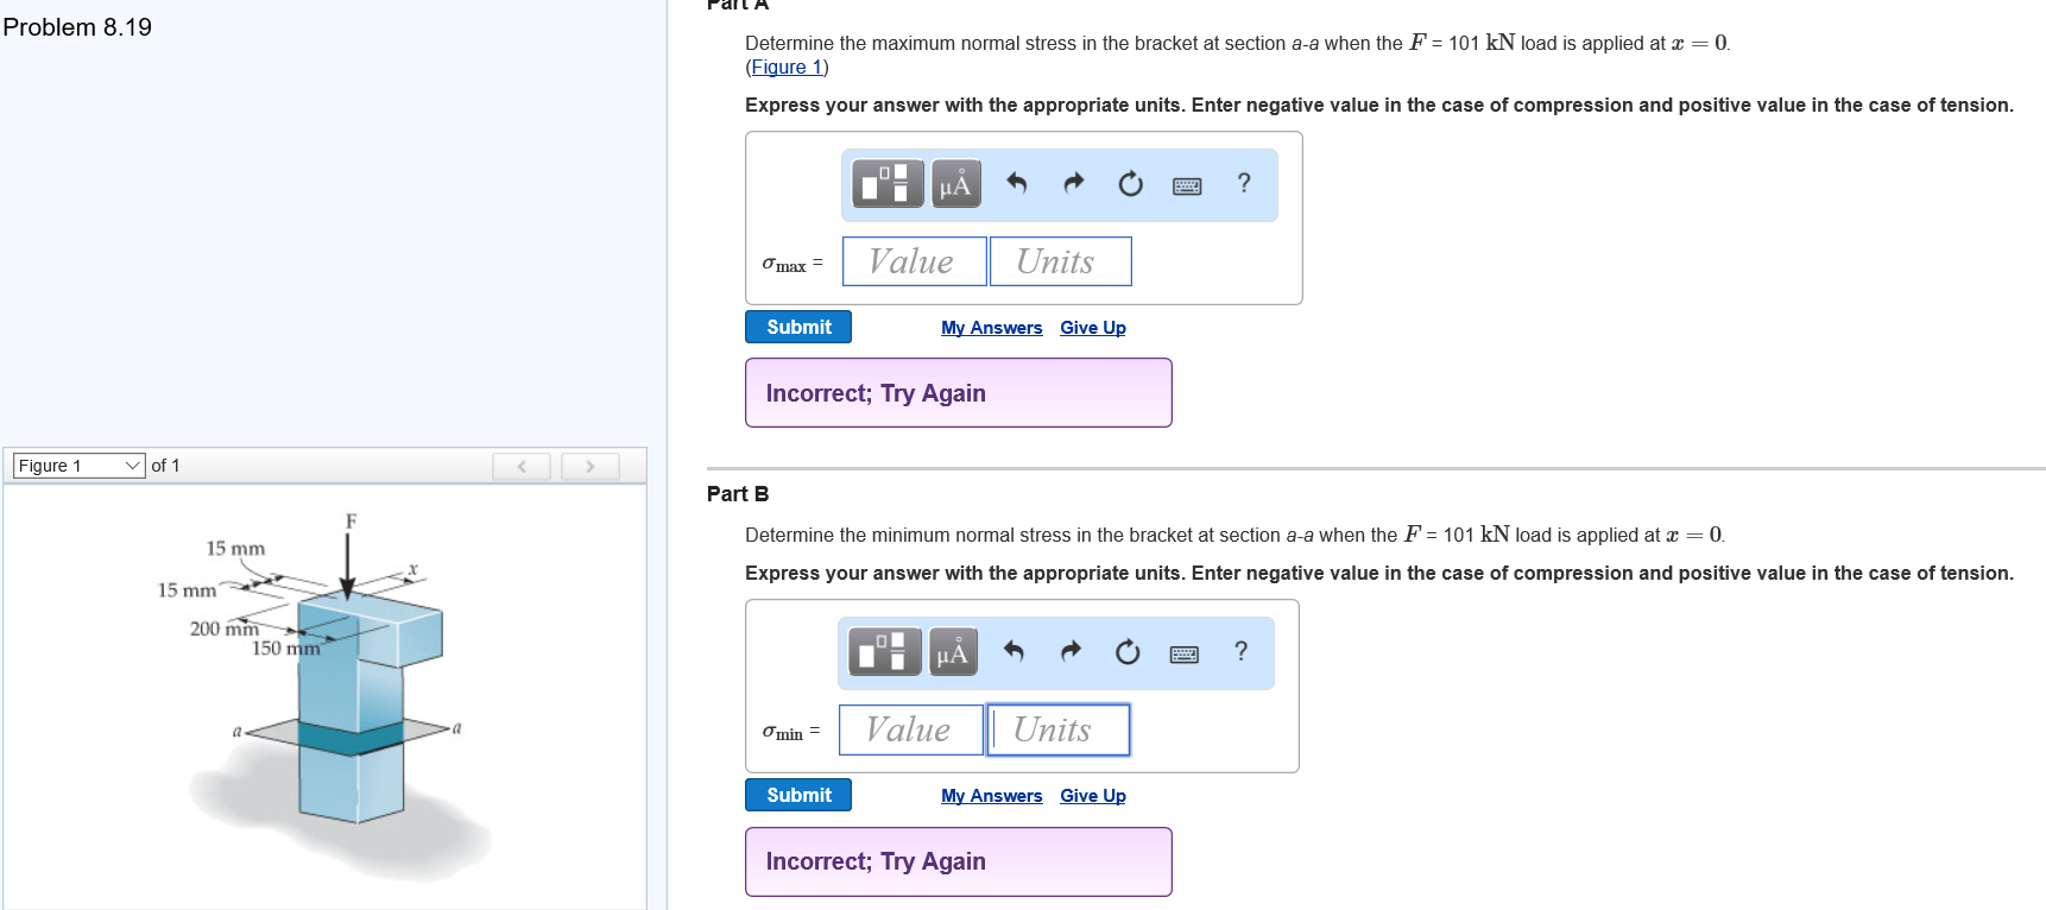This screenshot has height=910, width=2046.
Task: Click the Part A Incorrect; Try Again message
Action: [x=958, y=393]
